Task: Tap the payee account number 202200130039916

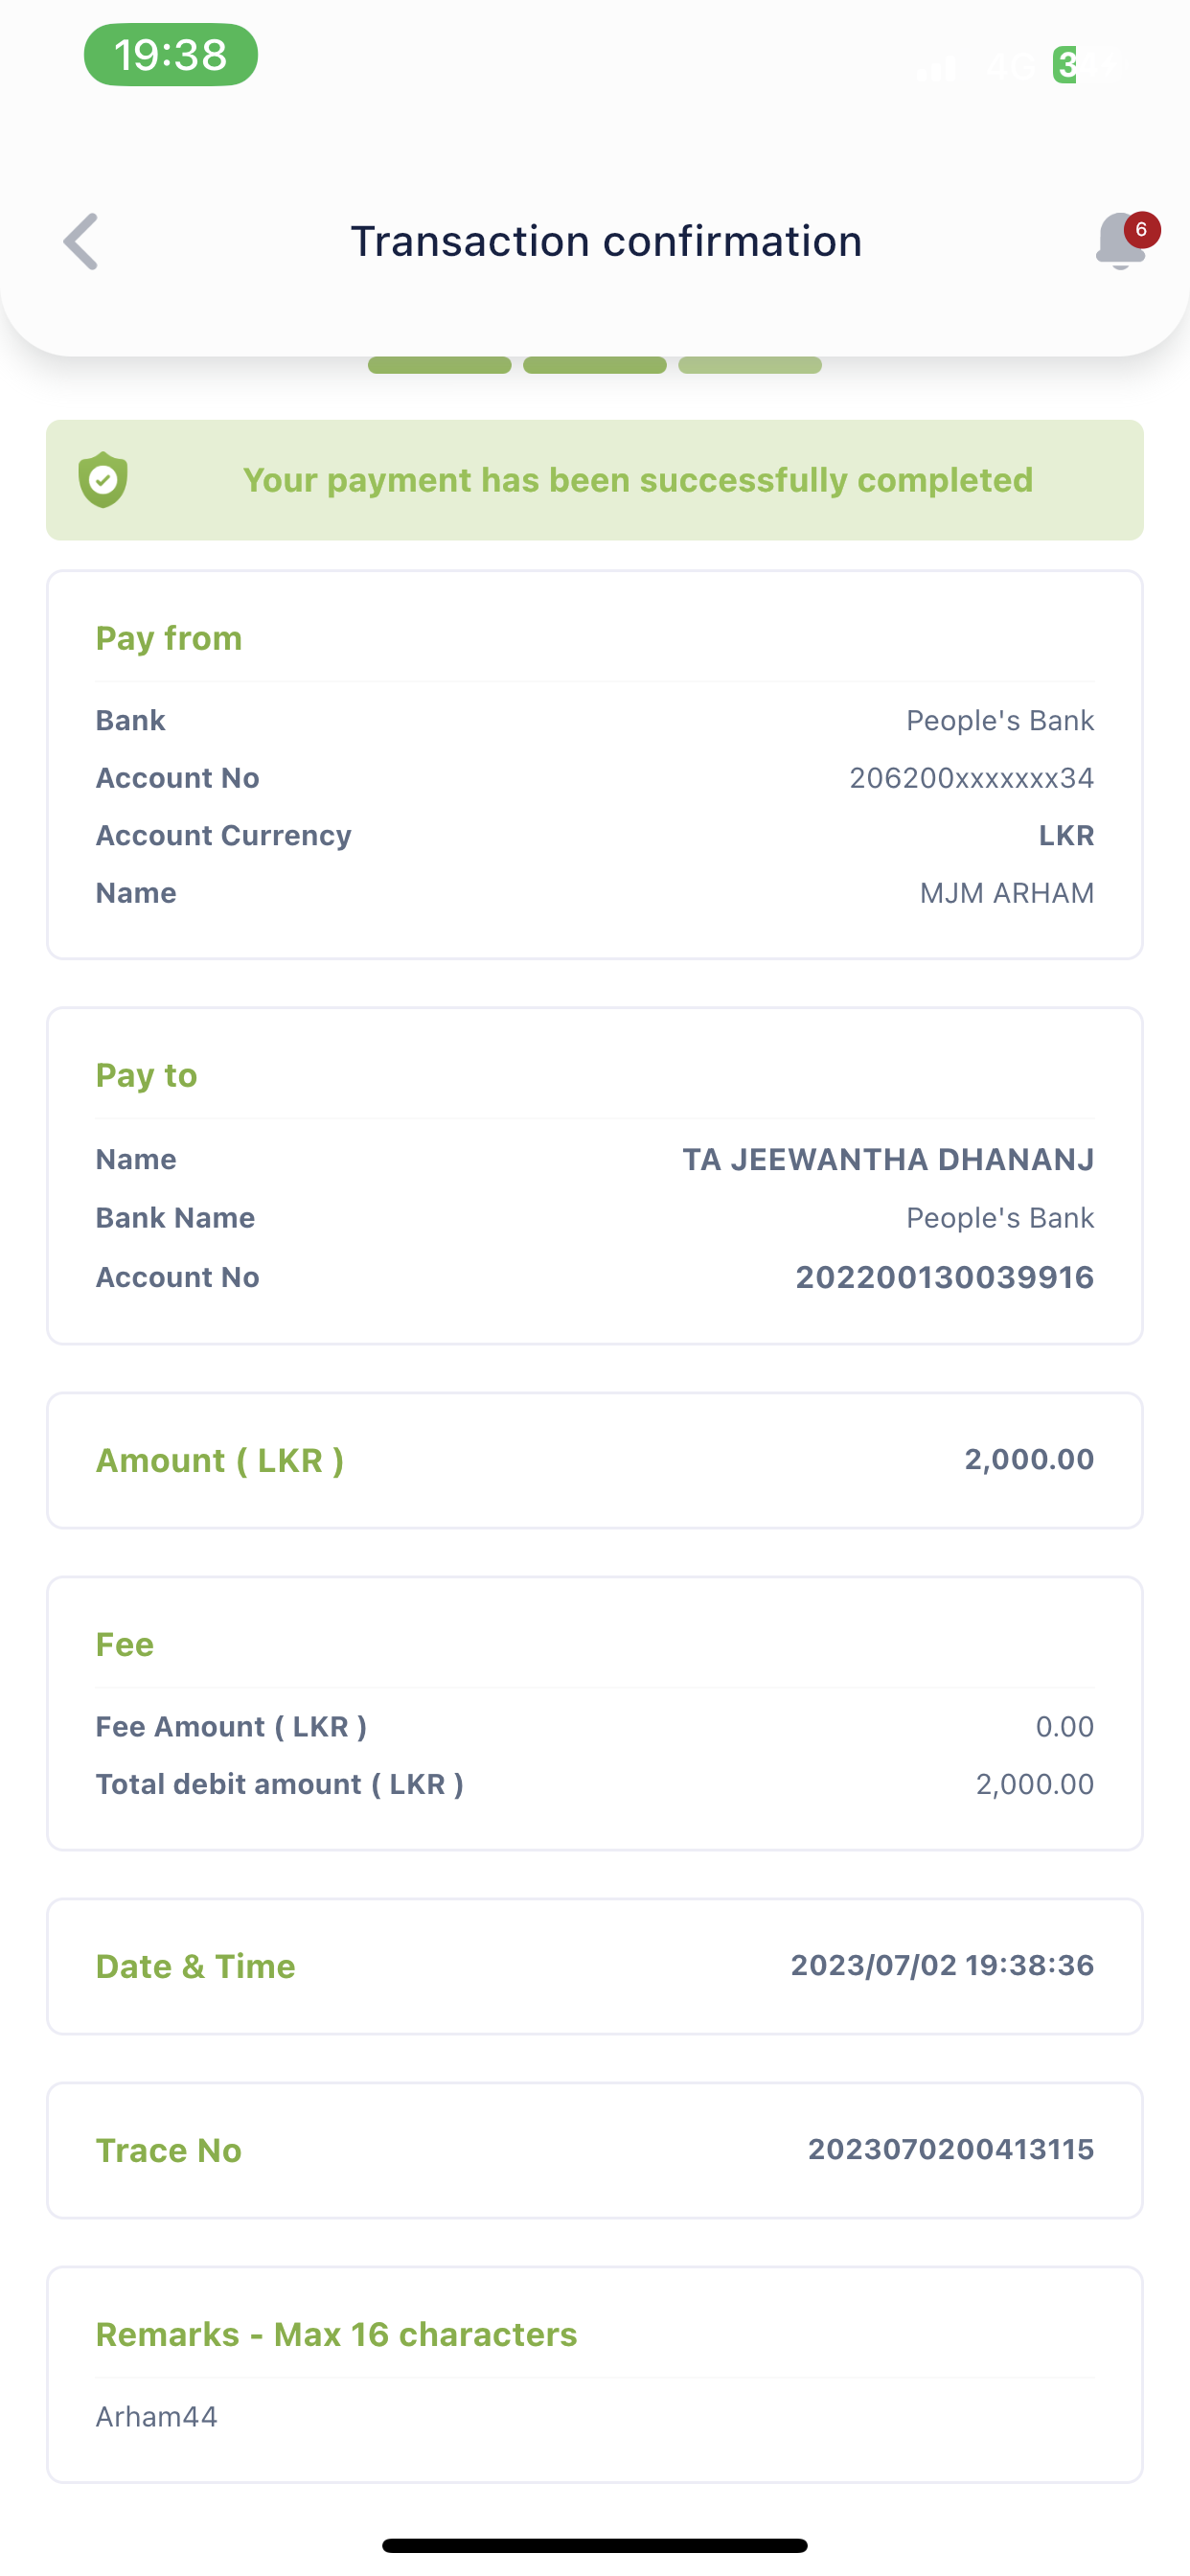Action: 944,1277
